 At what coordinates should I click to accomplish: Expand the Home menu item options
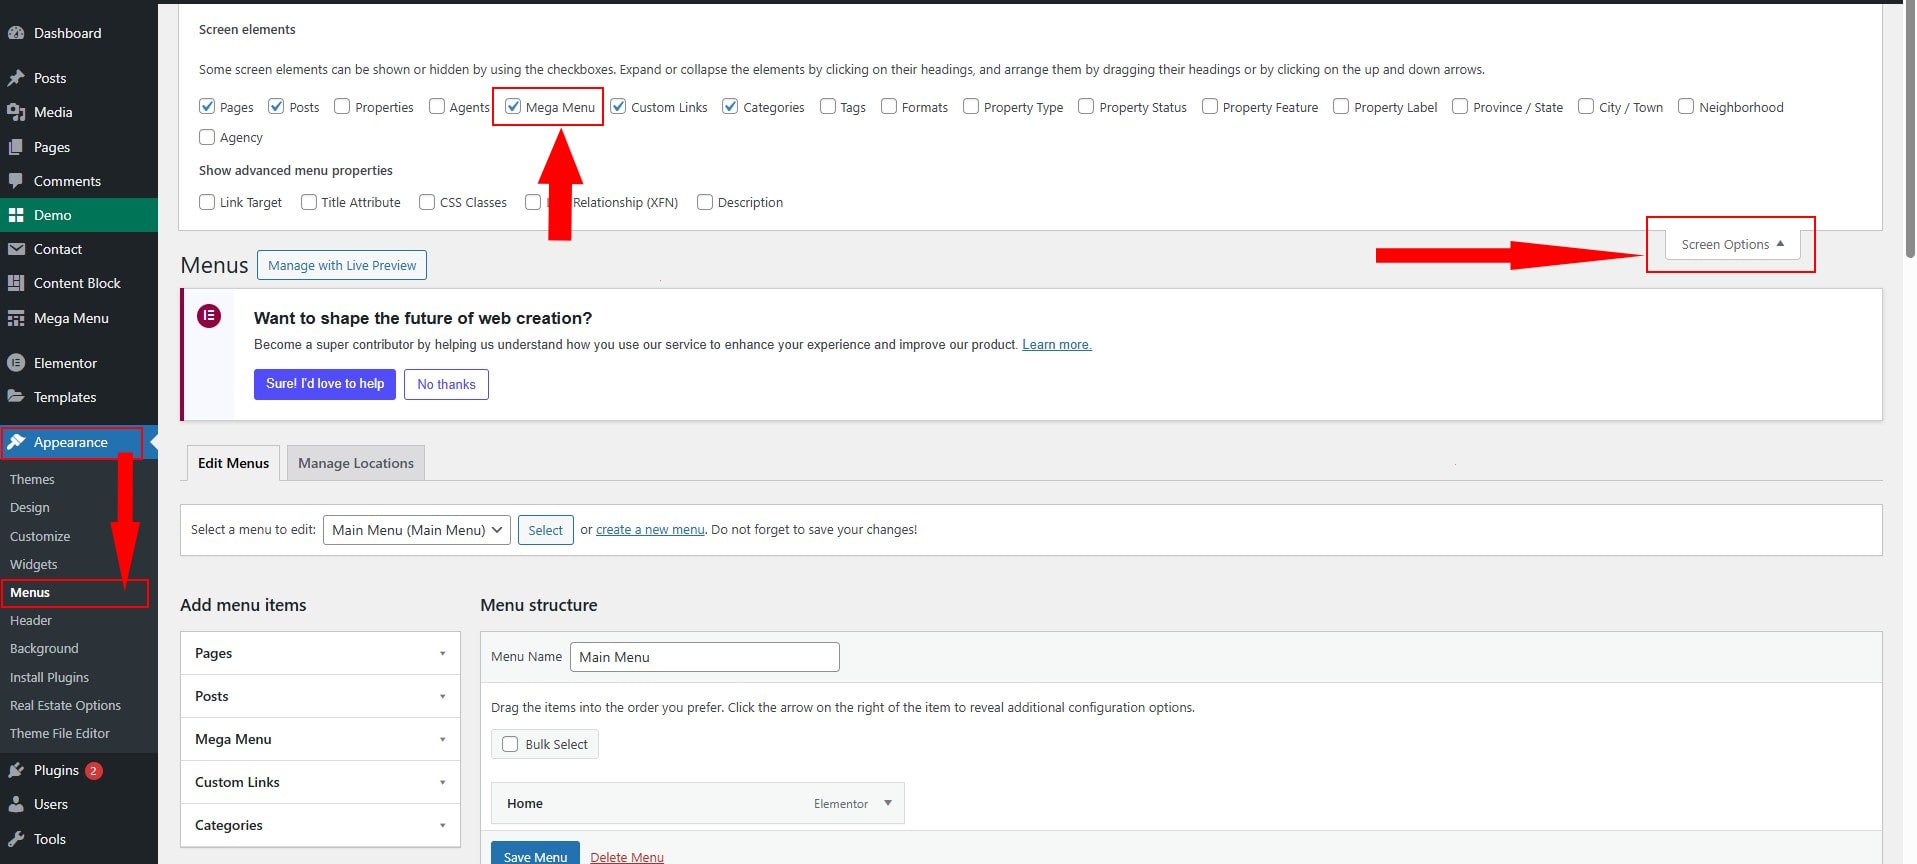click(x=887, y=803)
